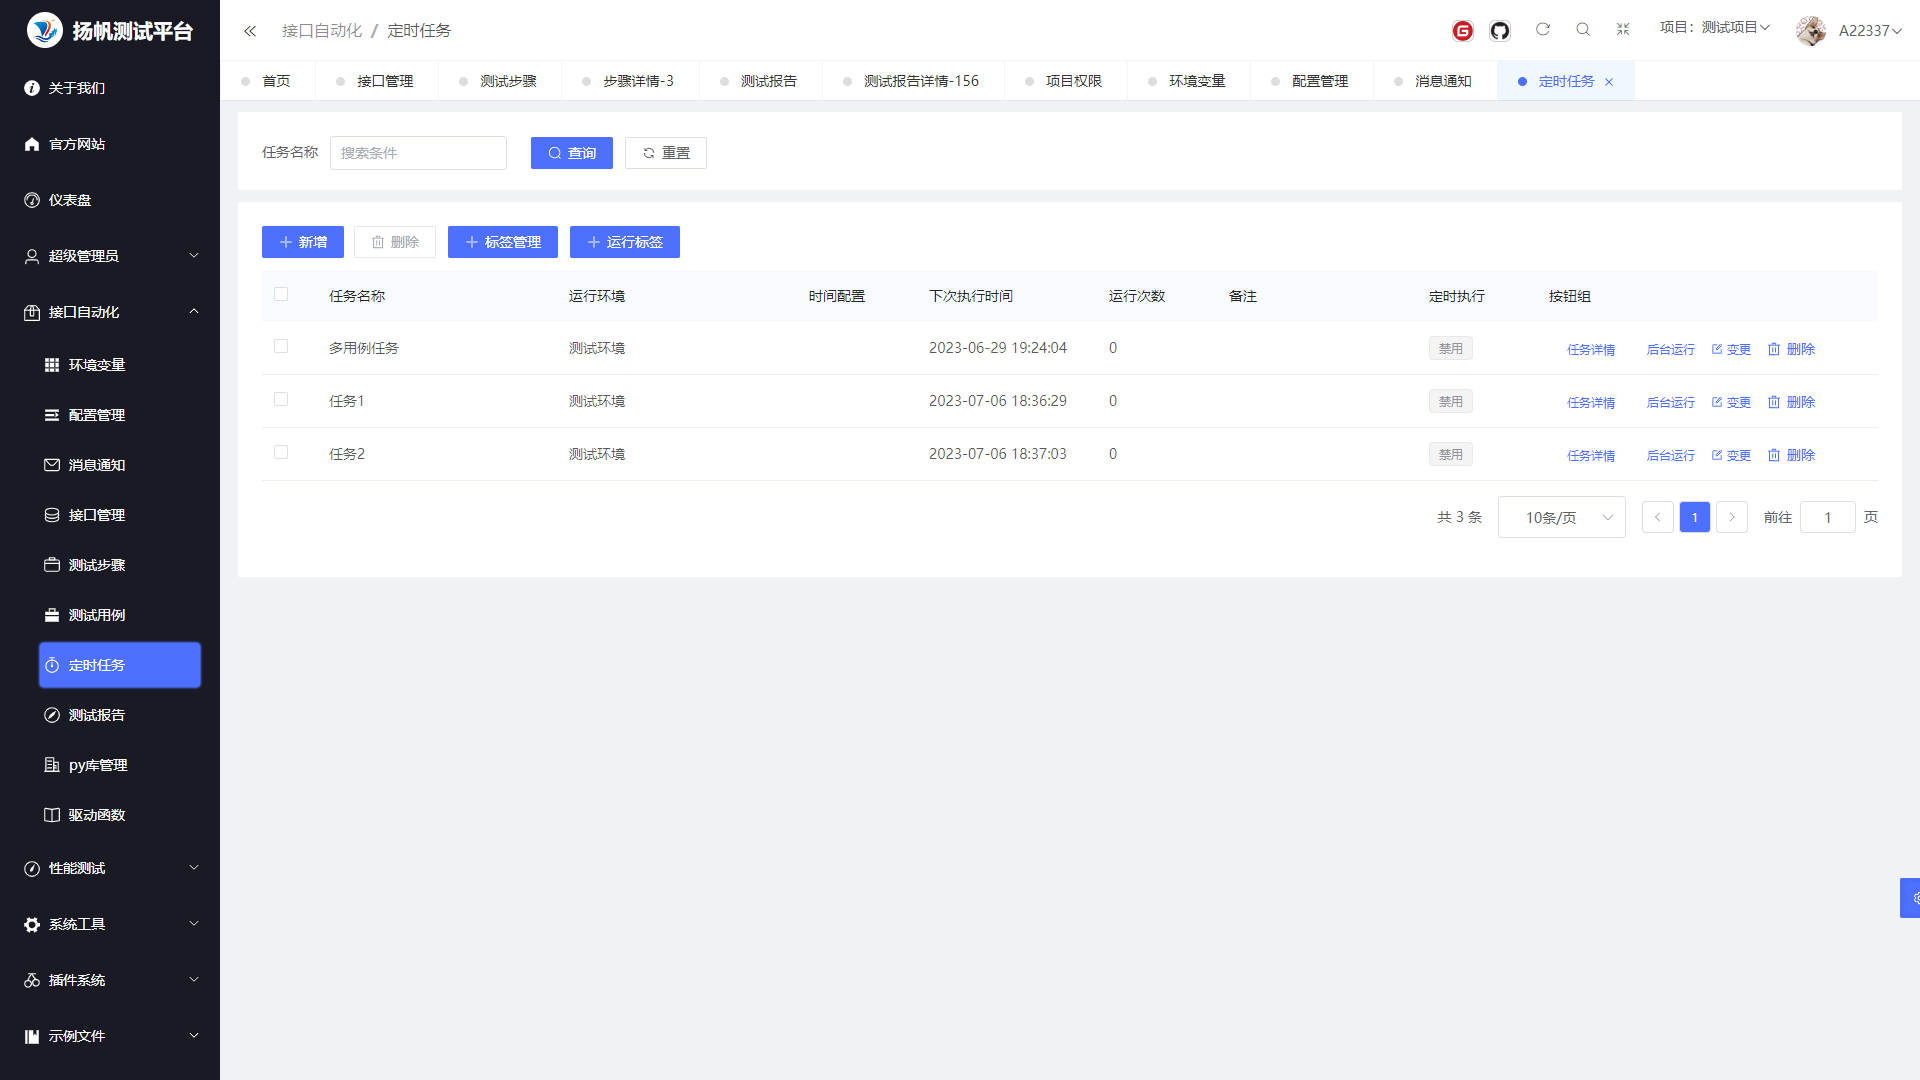1920x1080 pixels.
Task: Select all tasks with header checkbox
Action: pyautogui.click(x=281, y=294)
